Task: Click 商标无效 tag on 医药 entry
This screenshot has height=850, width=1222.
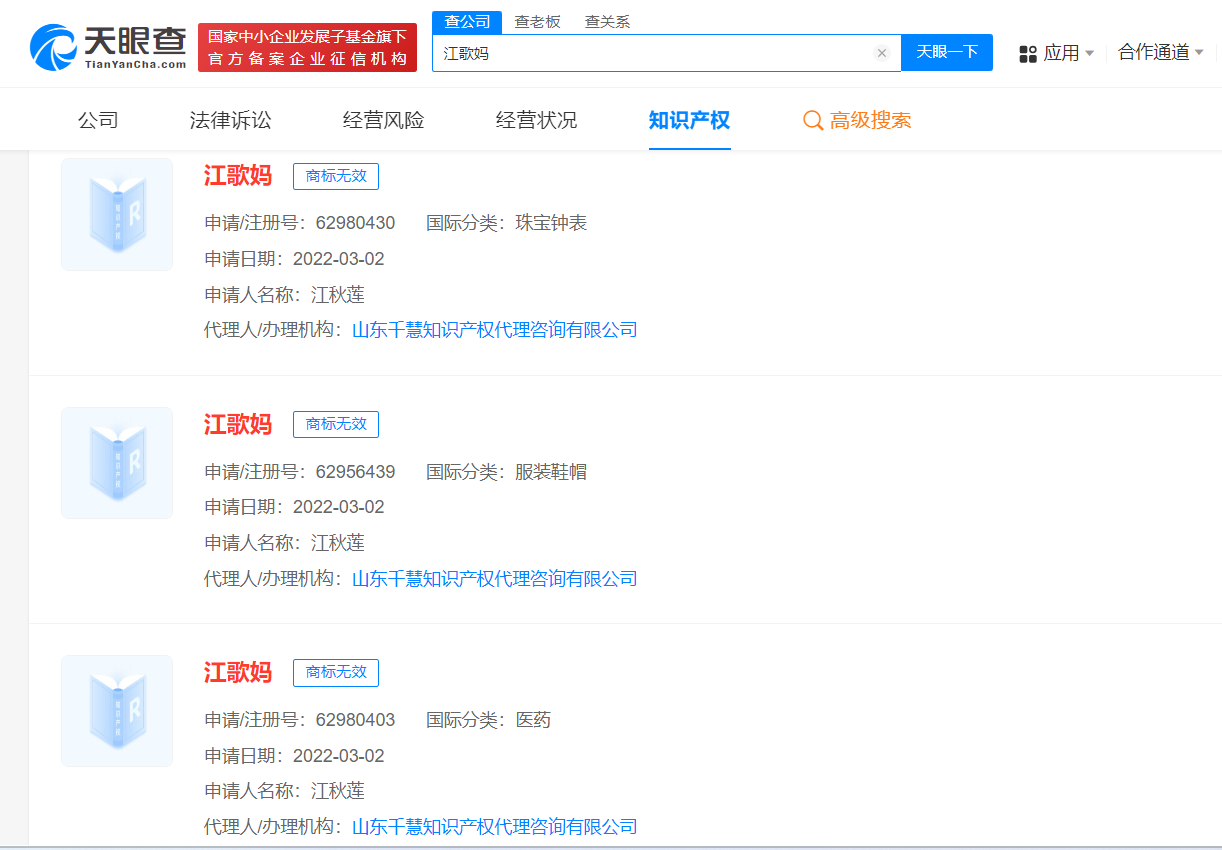Action: (x=336, y=672)
